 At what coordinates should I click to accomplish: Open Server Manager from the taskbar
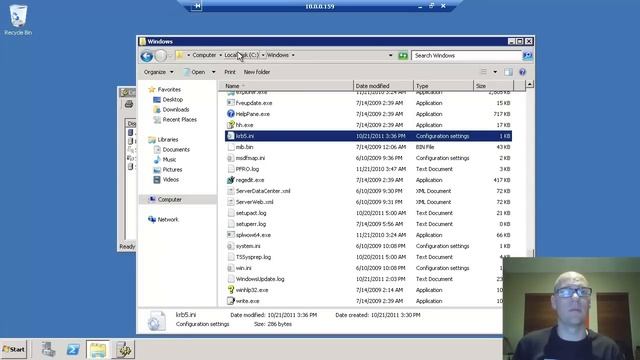[48, 349]
